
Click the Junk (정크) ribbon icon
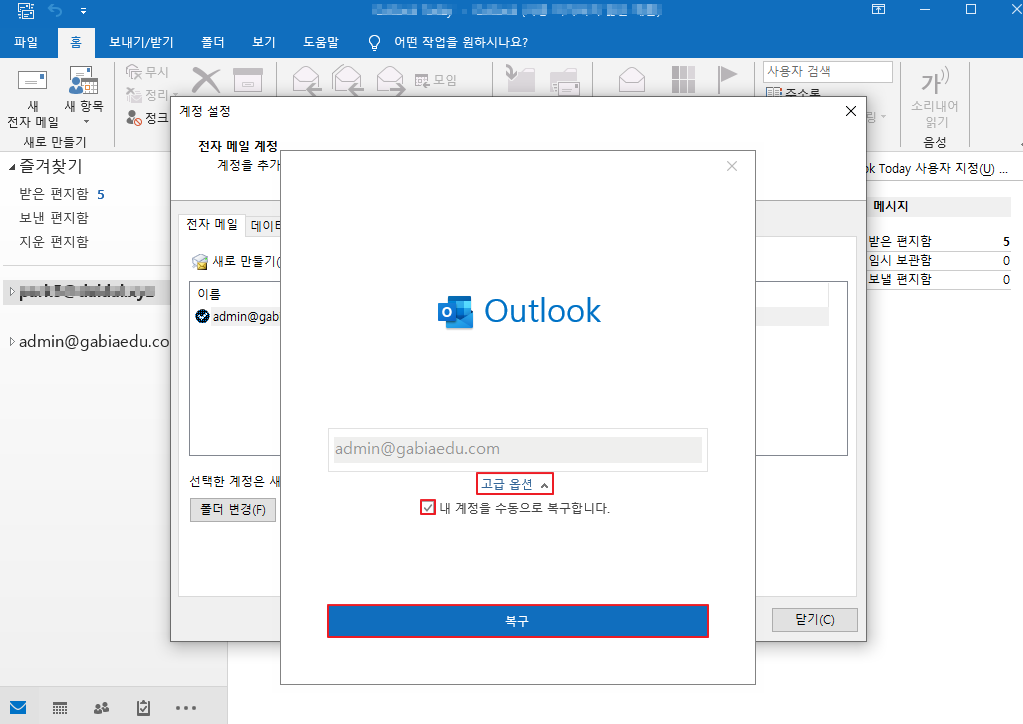pos(134,118)
